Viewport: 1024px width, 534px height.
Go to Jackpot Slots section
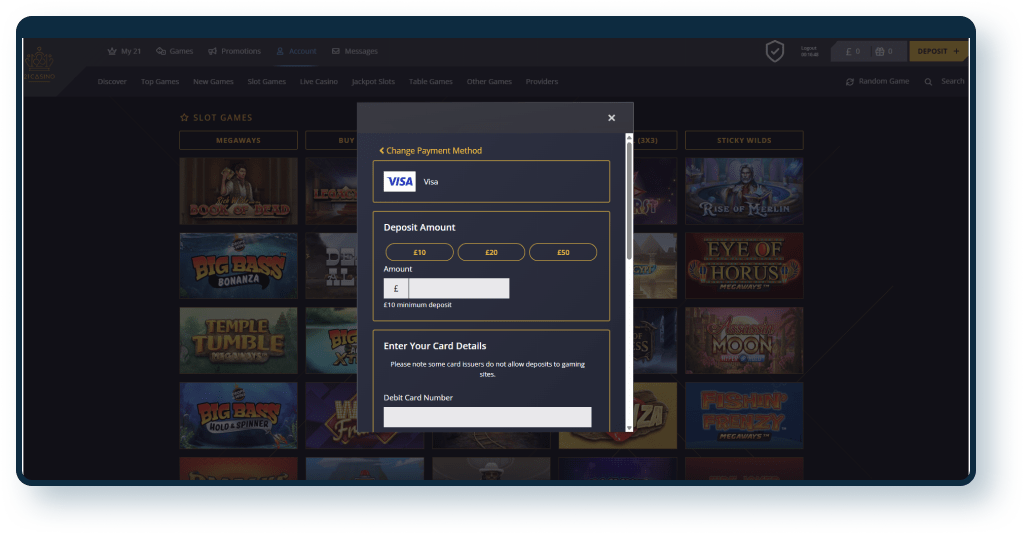pyautogui.click(x=373, y=82)
